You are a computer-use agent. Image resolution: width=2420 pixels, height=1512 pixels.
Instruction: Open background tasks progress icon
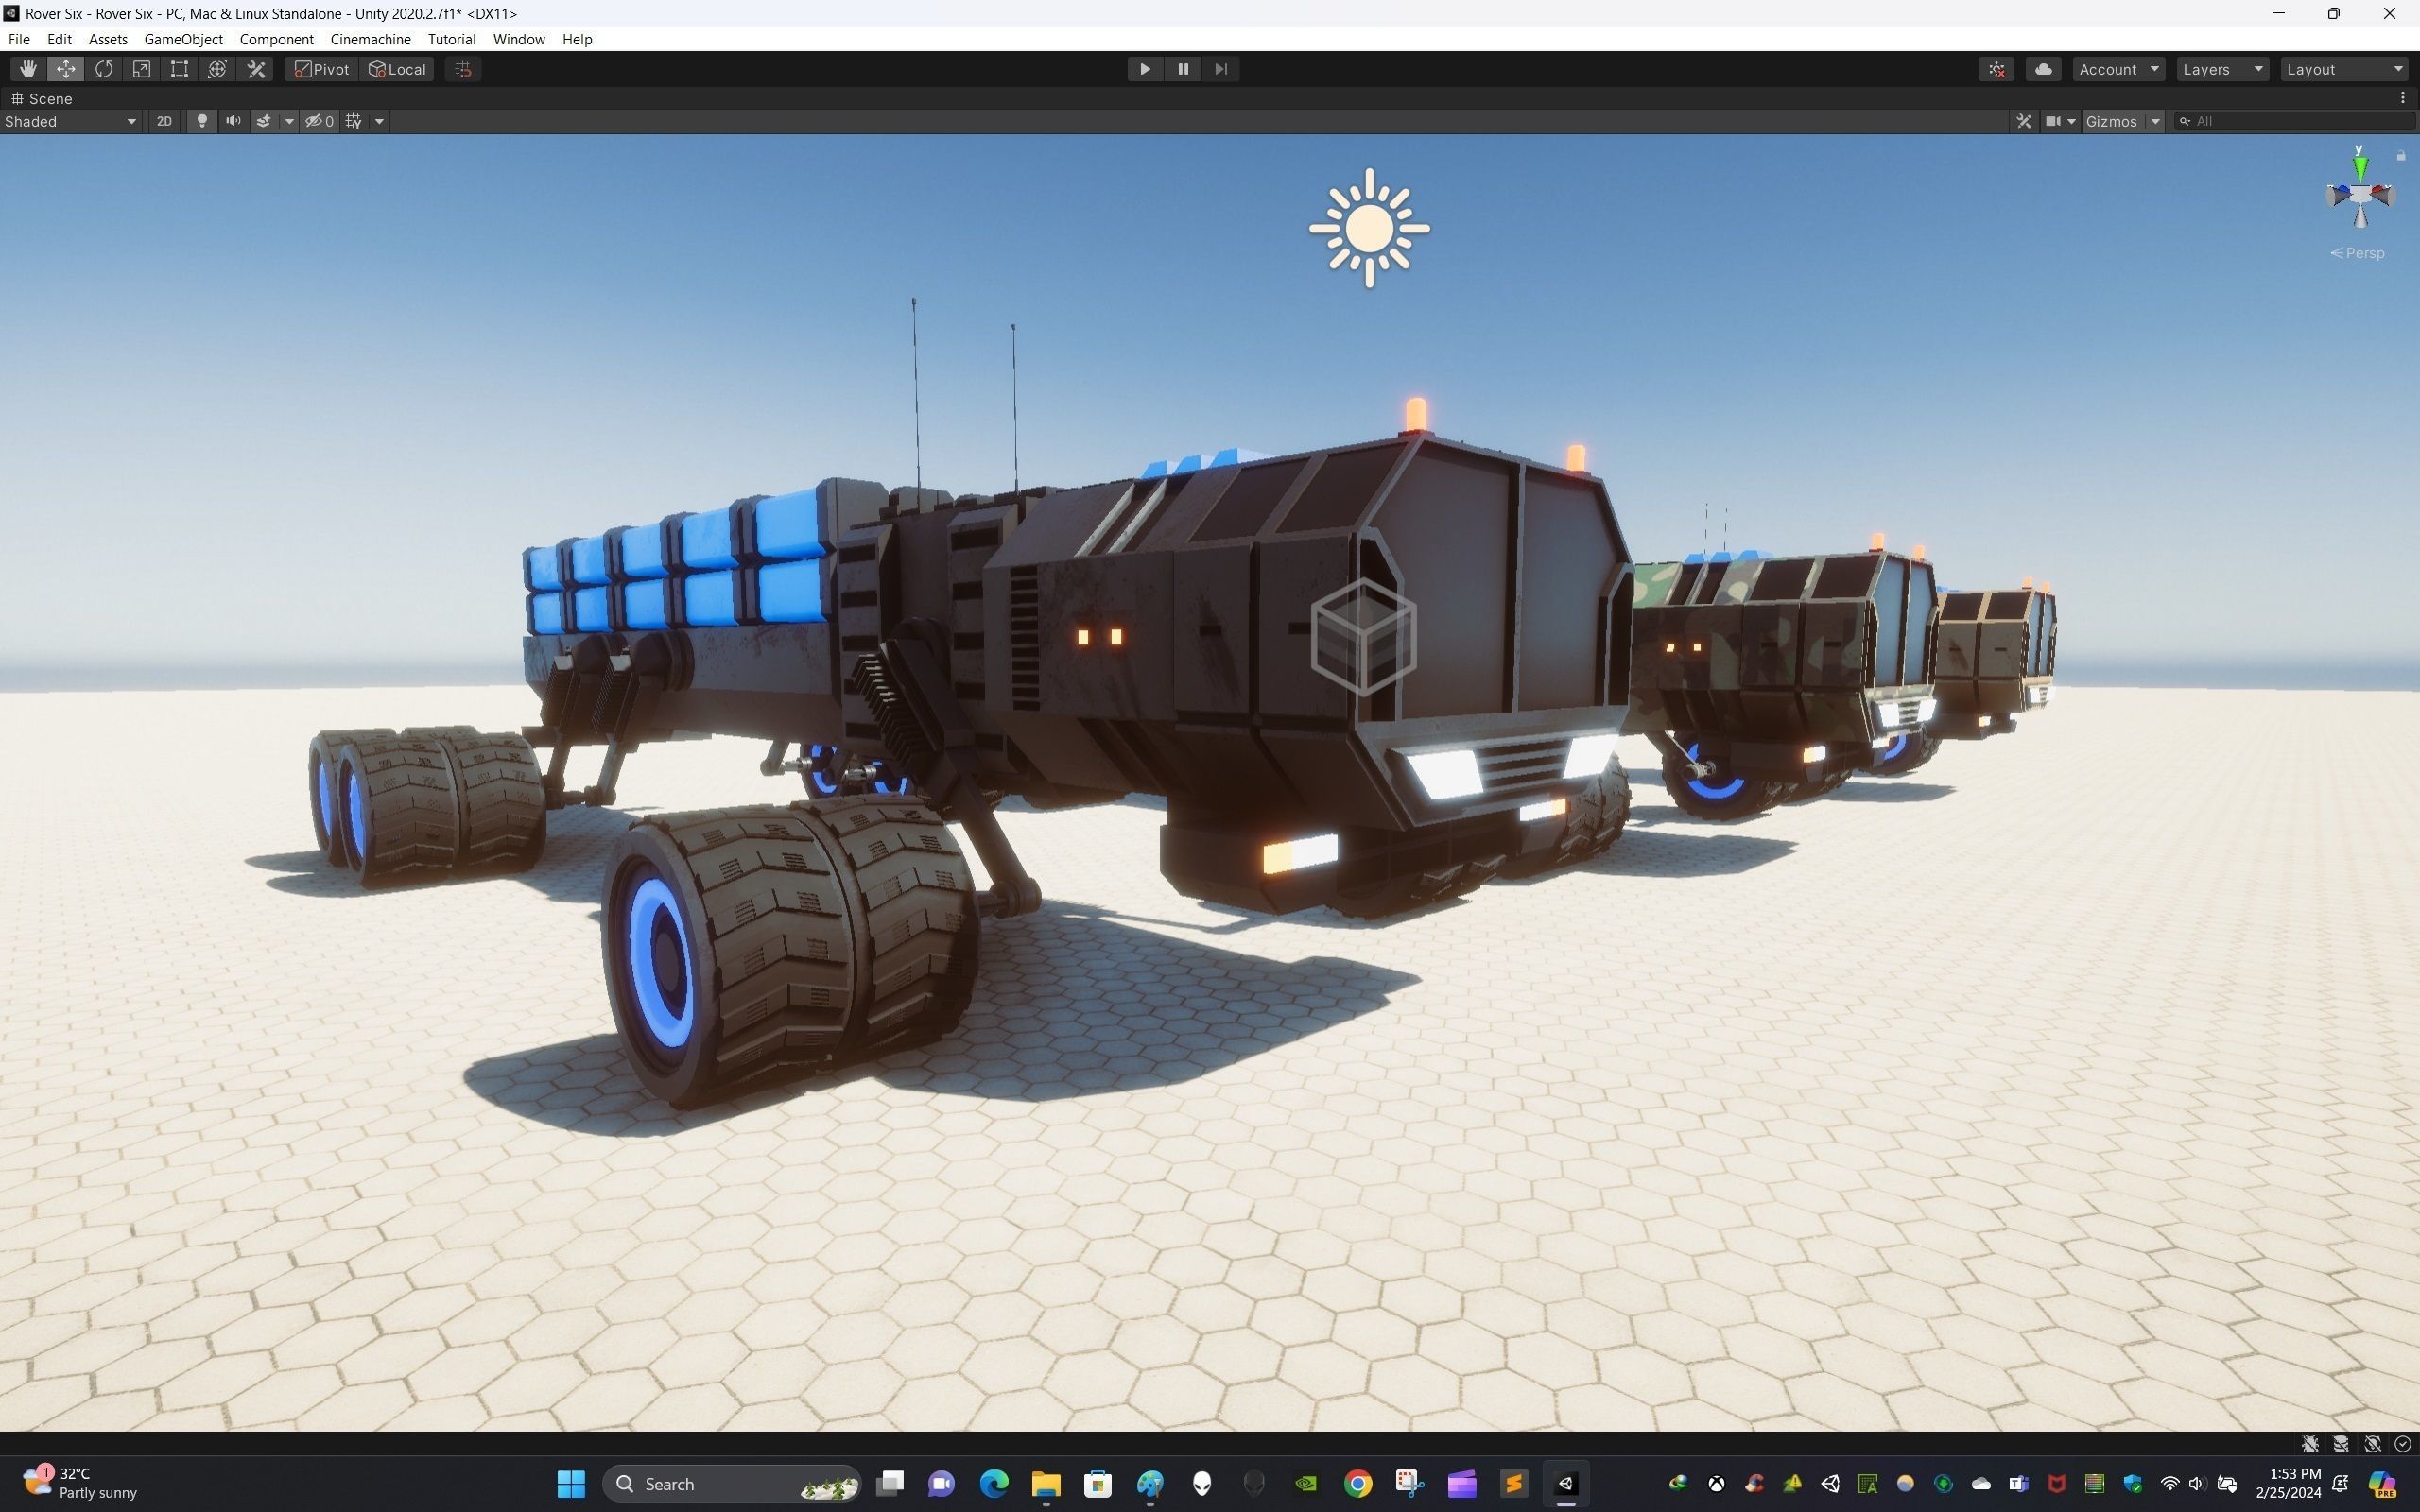click(2403, 1444)
